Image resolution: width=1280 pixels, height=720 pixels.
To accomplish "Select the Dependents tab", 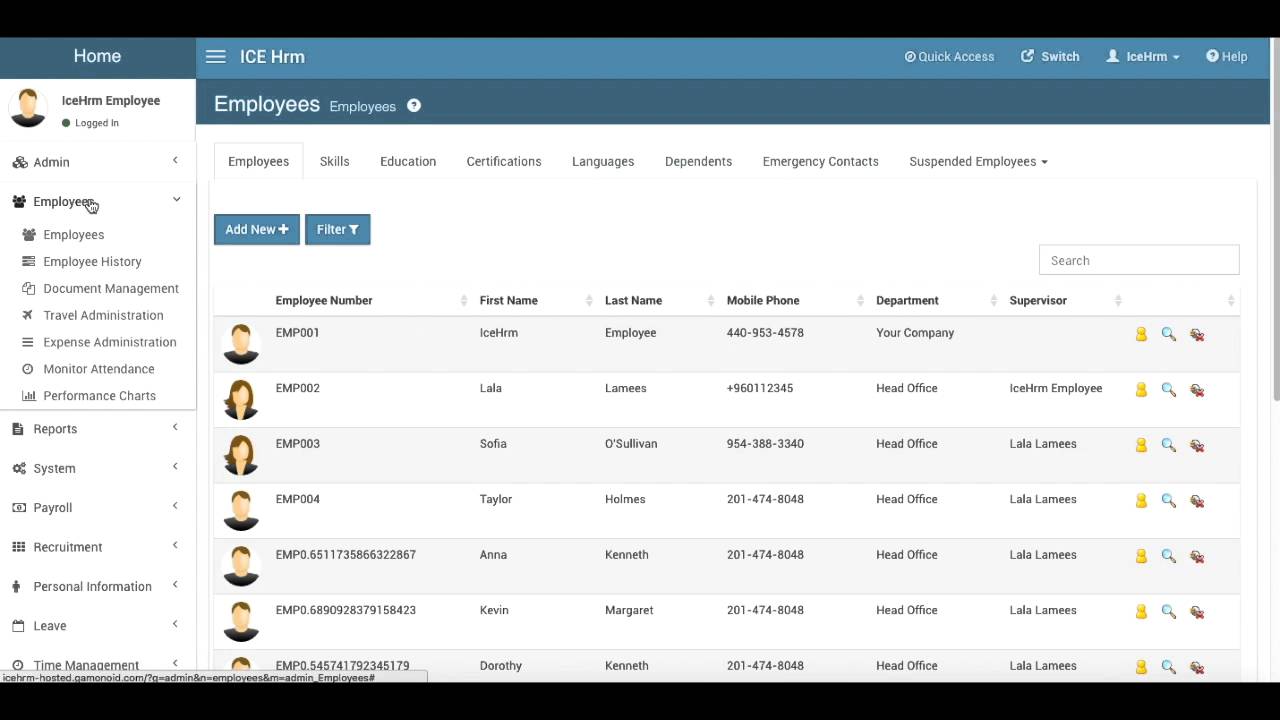I will pyautogui.click(x=698, y=161).
